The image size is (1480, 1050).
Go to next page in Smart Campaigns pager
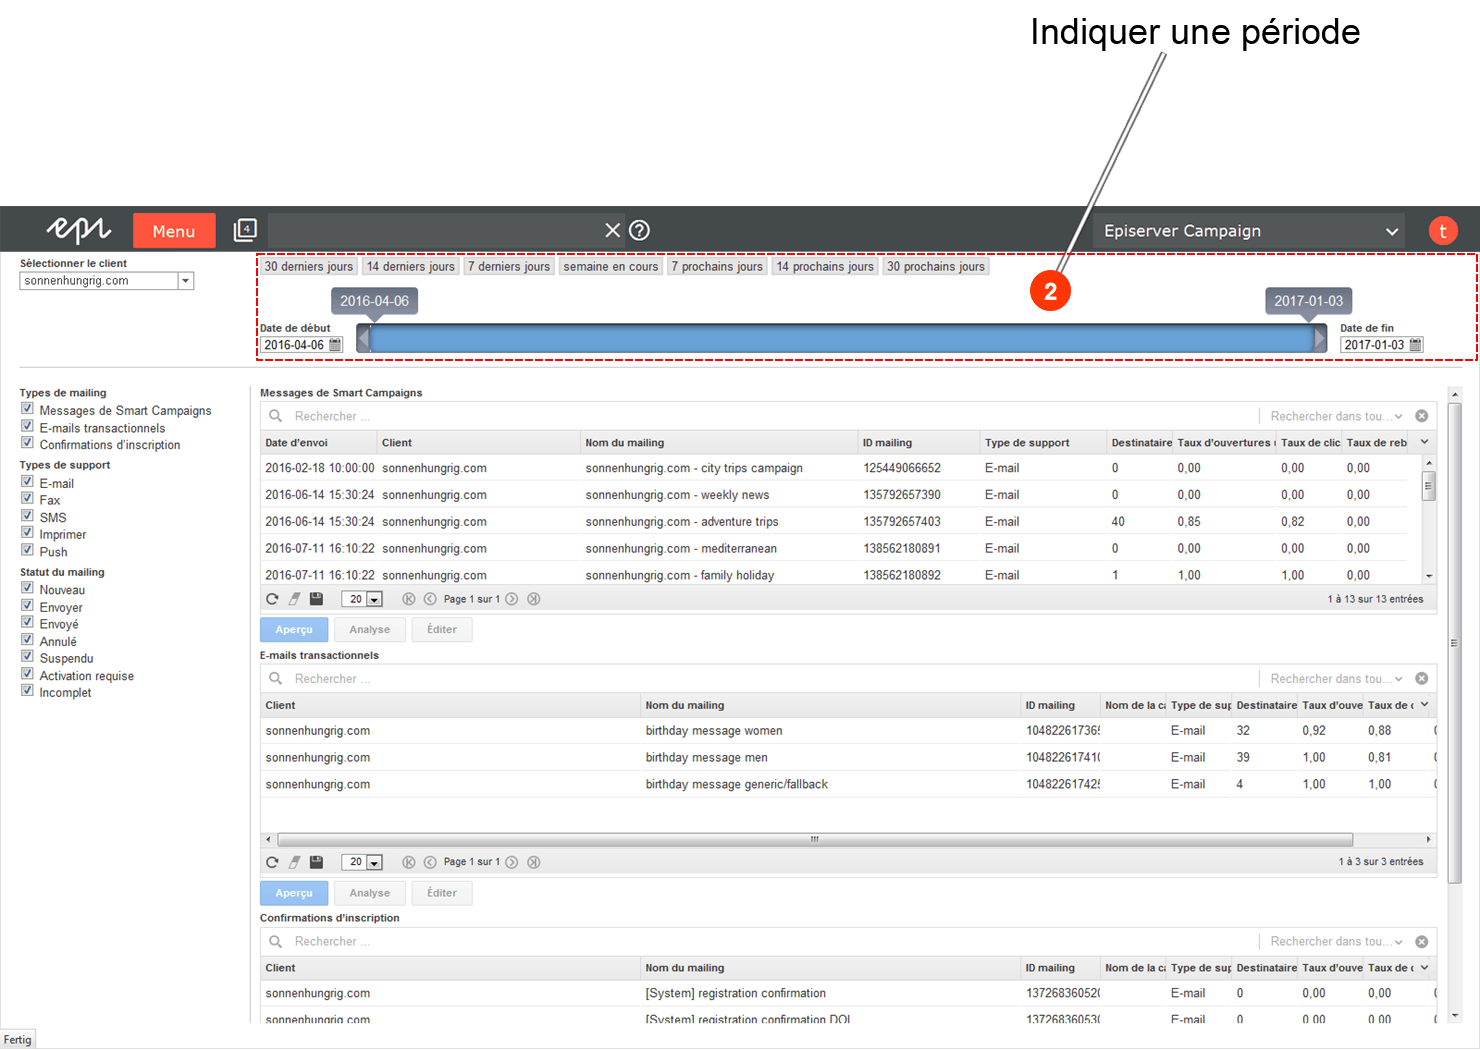pyautogui.click(x=512, y=599)
